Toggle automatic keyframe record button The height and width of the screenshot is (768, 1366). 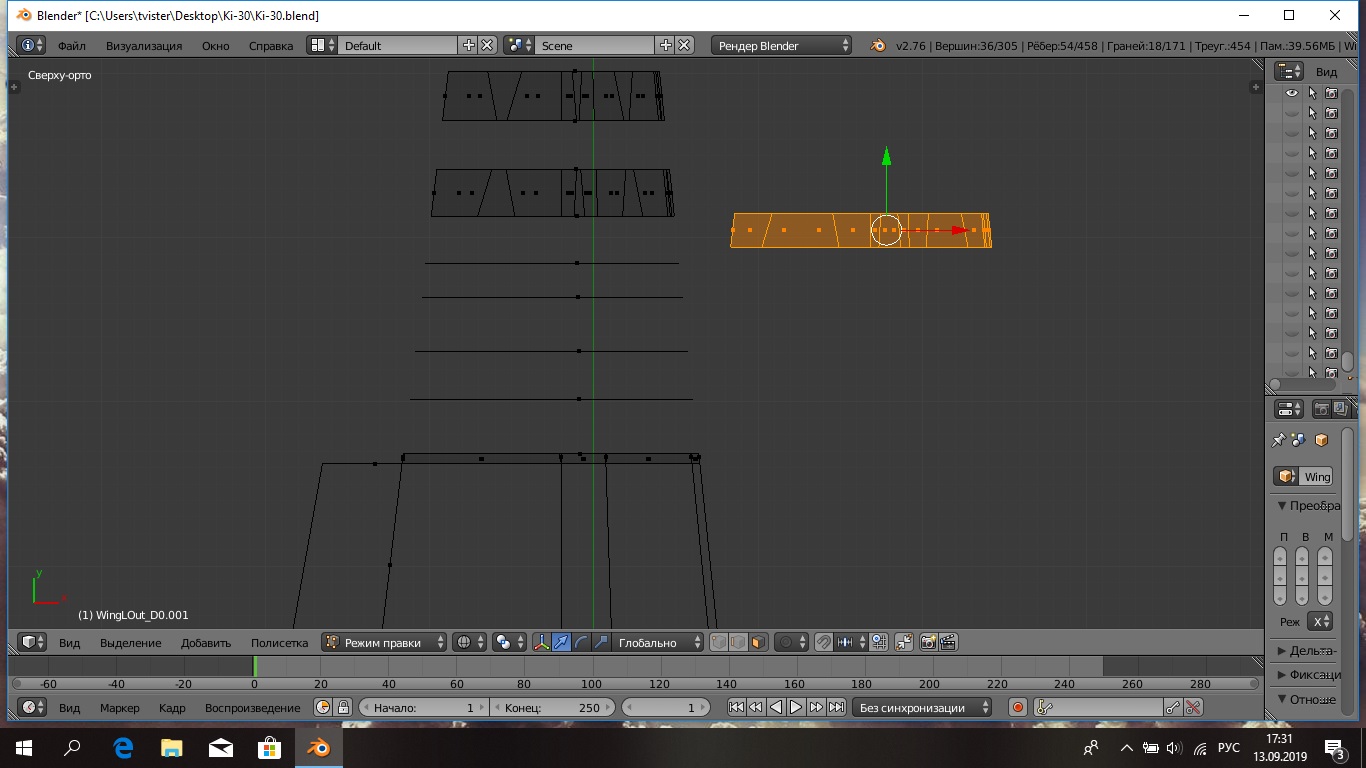point(1018,708)
